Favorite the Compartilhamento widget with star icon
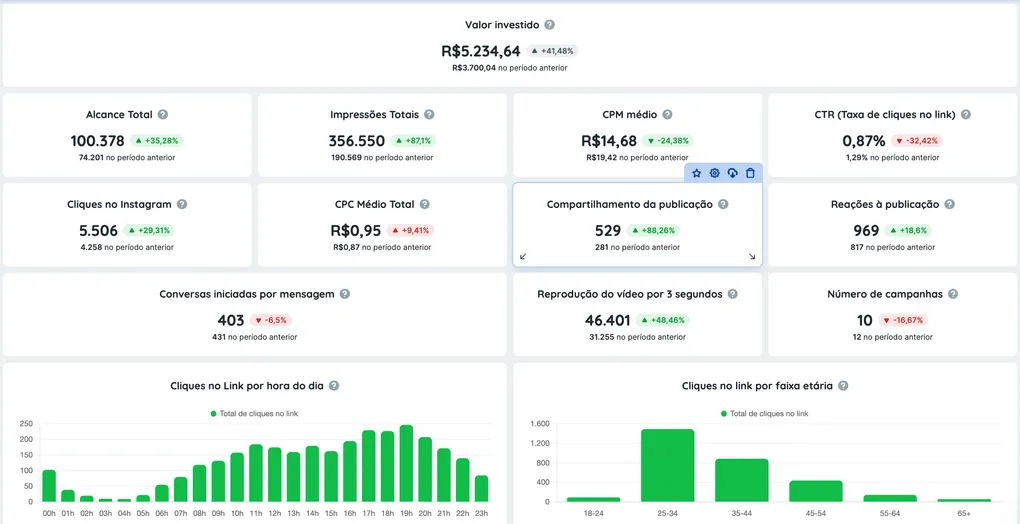 click(x=697, y=173)
